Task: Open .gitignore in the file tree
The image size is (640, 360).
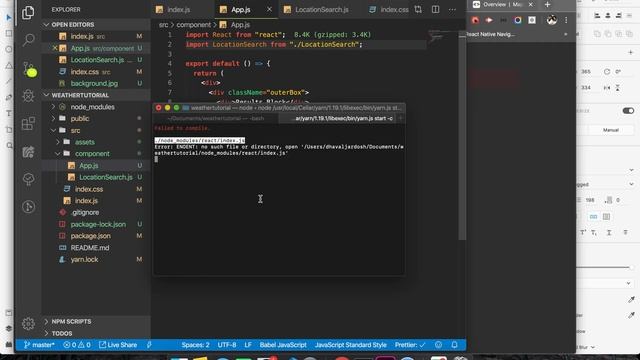Action: click(x=96, y=213)
